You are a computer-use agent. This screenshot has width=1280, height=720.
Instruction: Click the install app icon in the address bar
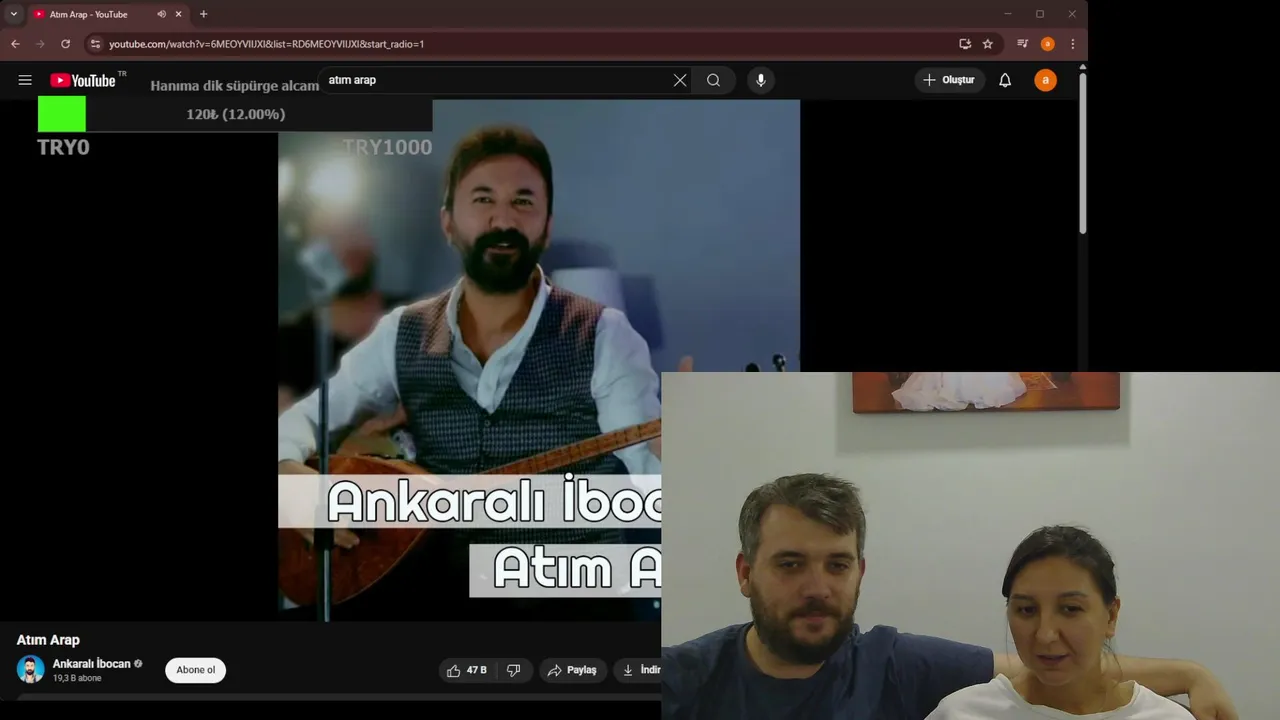point(965,44)
